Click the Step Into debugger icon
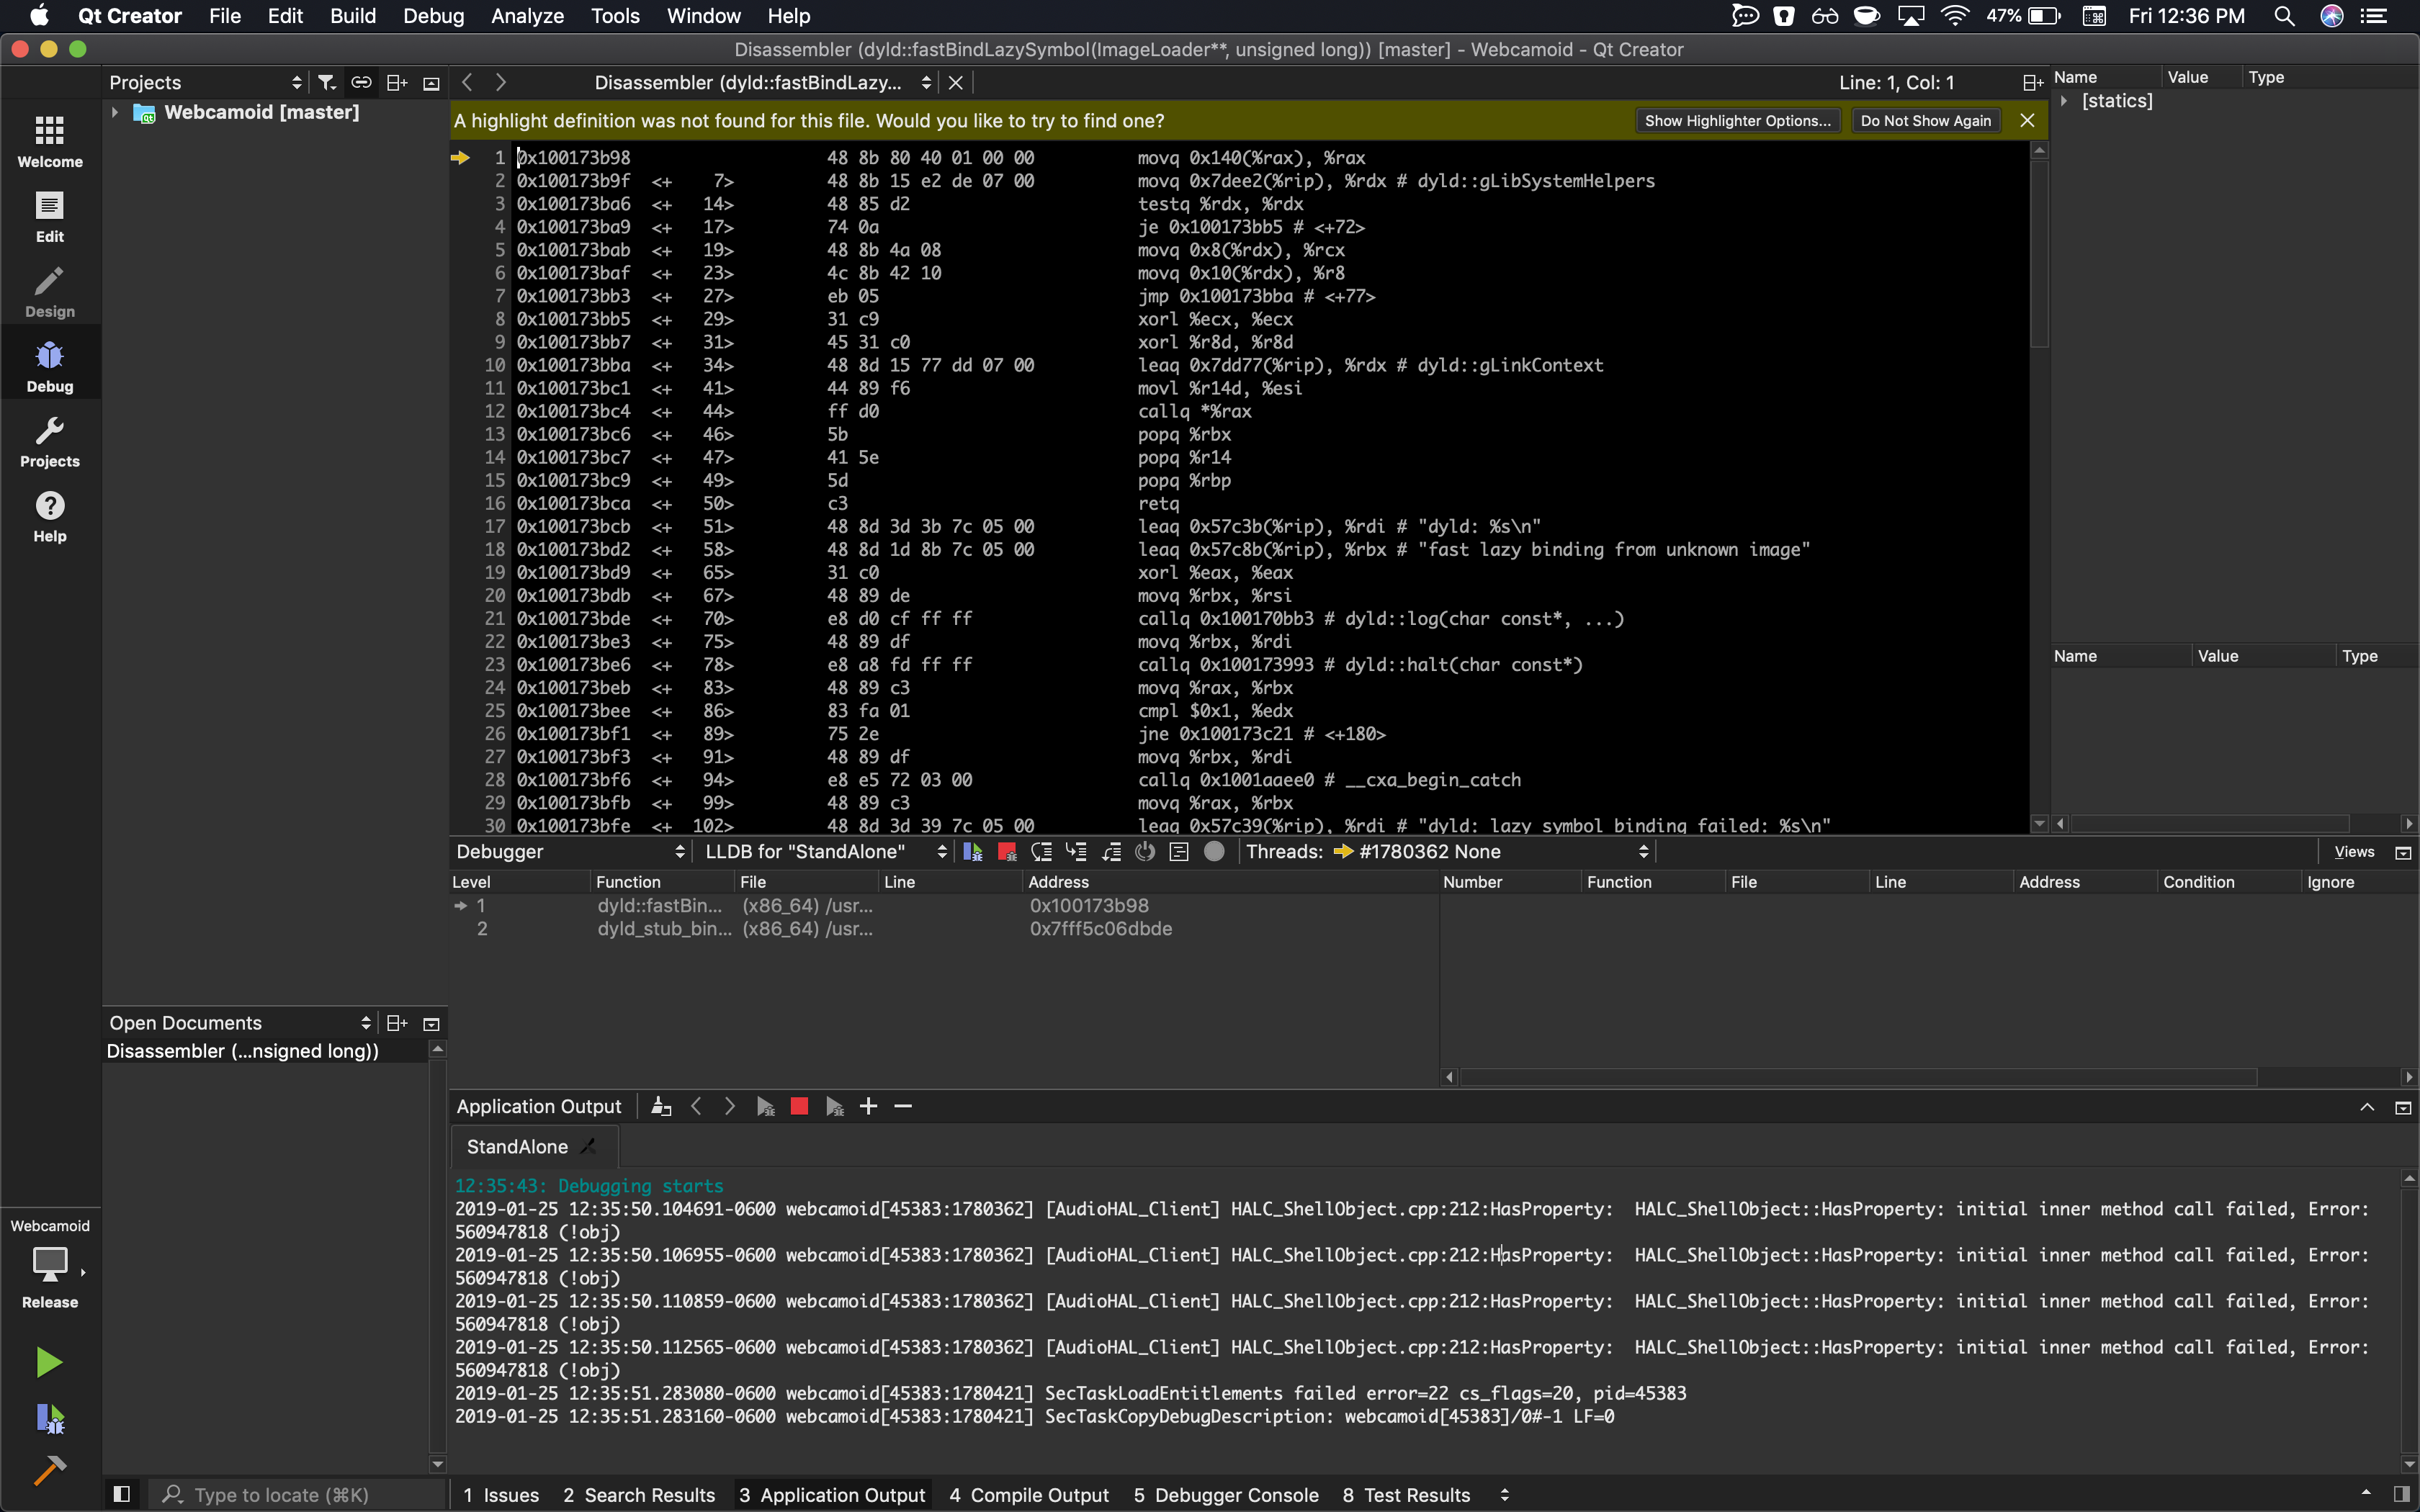The image size is (2420, 1512). [1076, 852]
